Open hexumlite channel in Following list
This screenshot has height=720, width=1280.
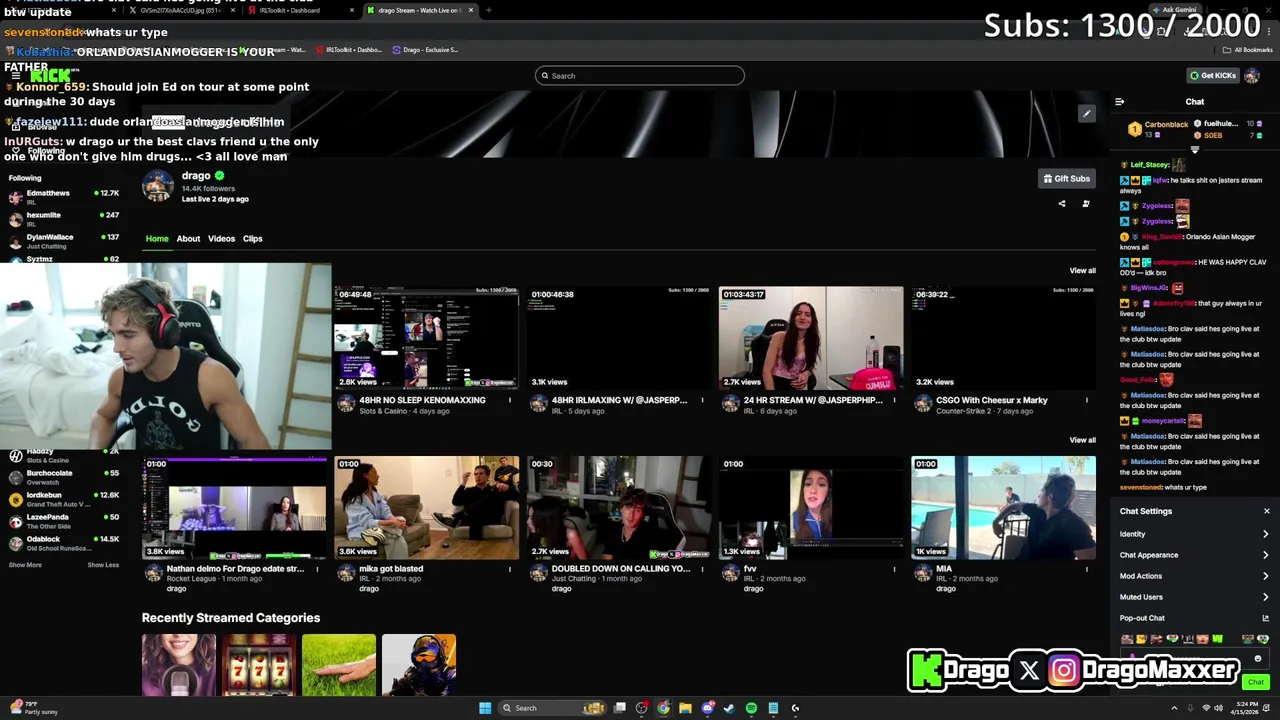coord(62,219)
